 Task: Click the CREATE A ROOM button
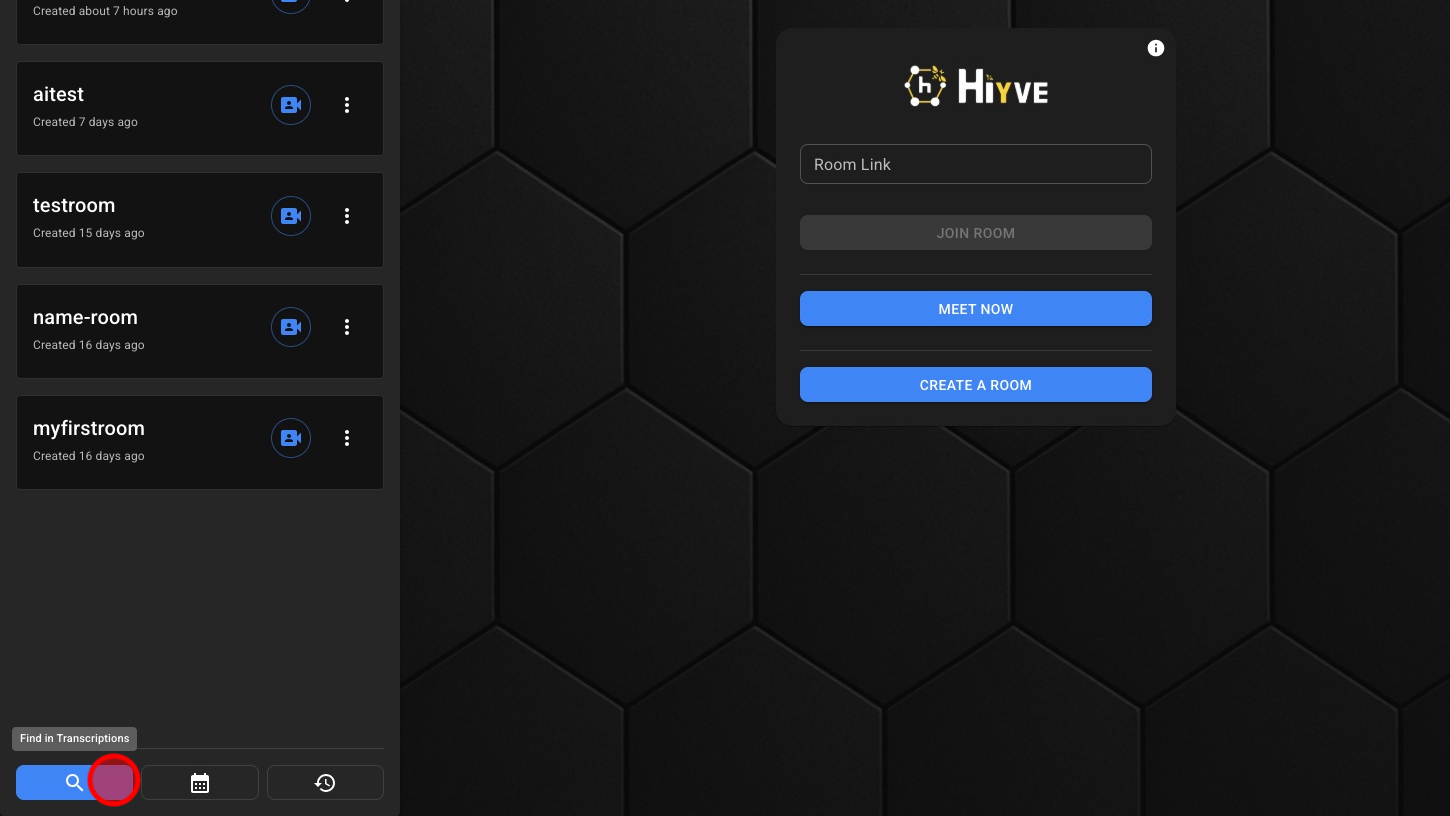click(x=975, y=385)
